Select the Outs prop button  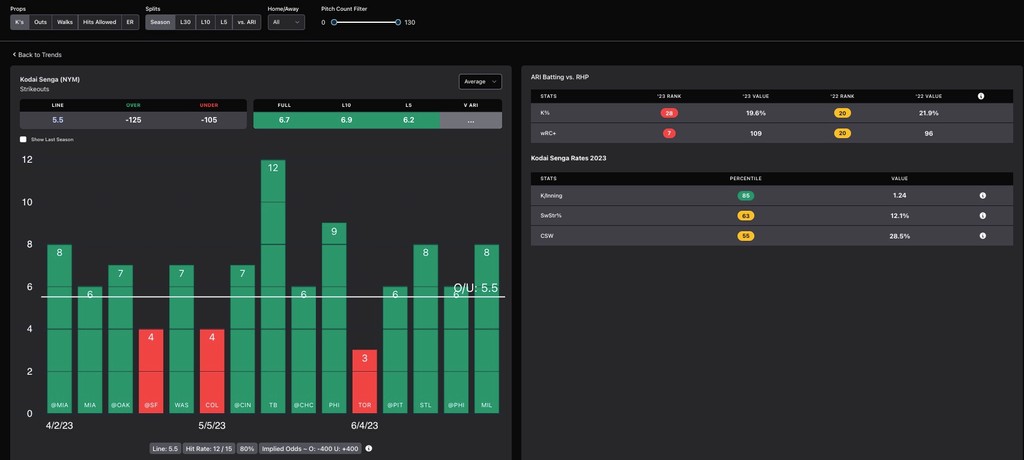coord(40,22)
